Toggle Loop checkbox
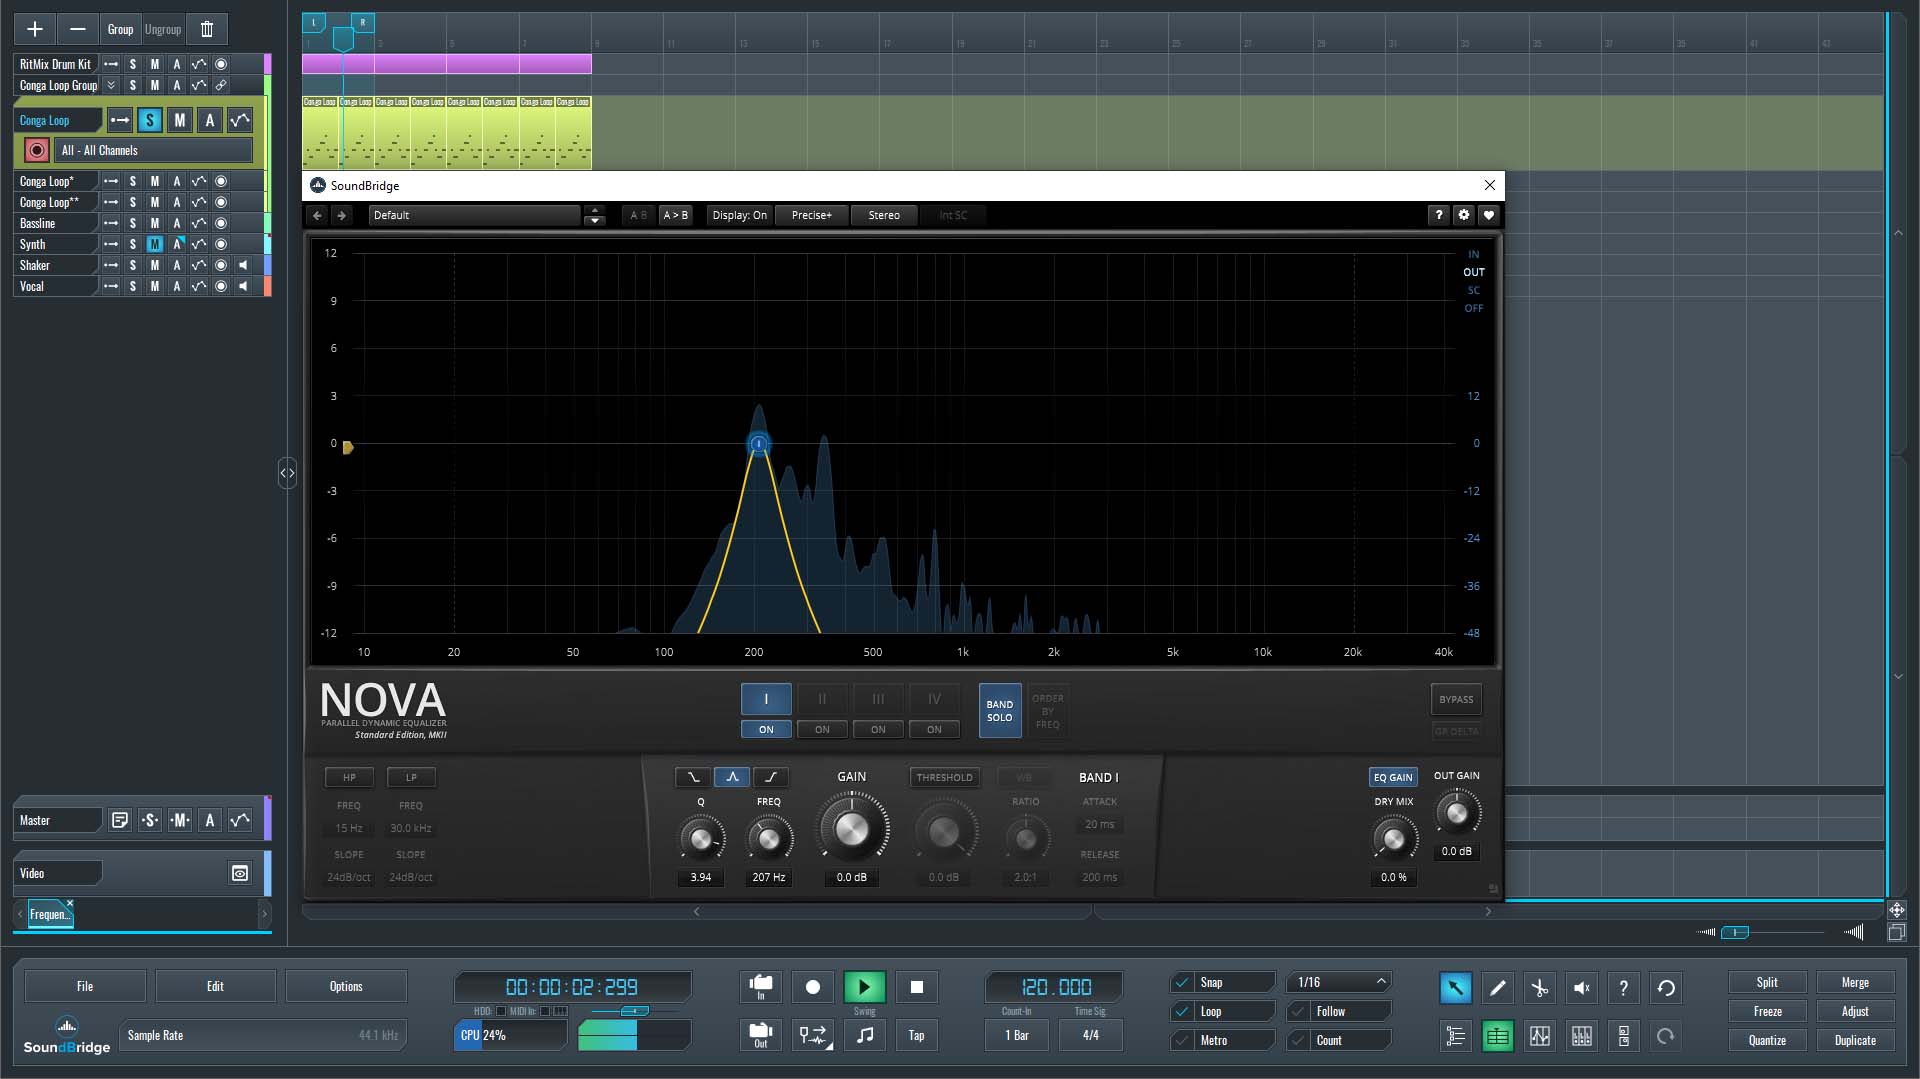Screen dimensions: 1920x1079 [1182, 1011]
